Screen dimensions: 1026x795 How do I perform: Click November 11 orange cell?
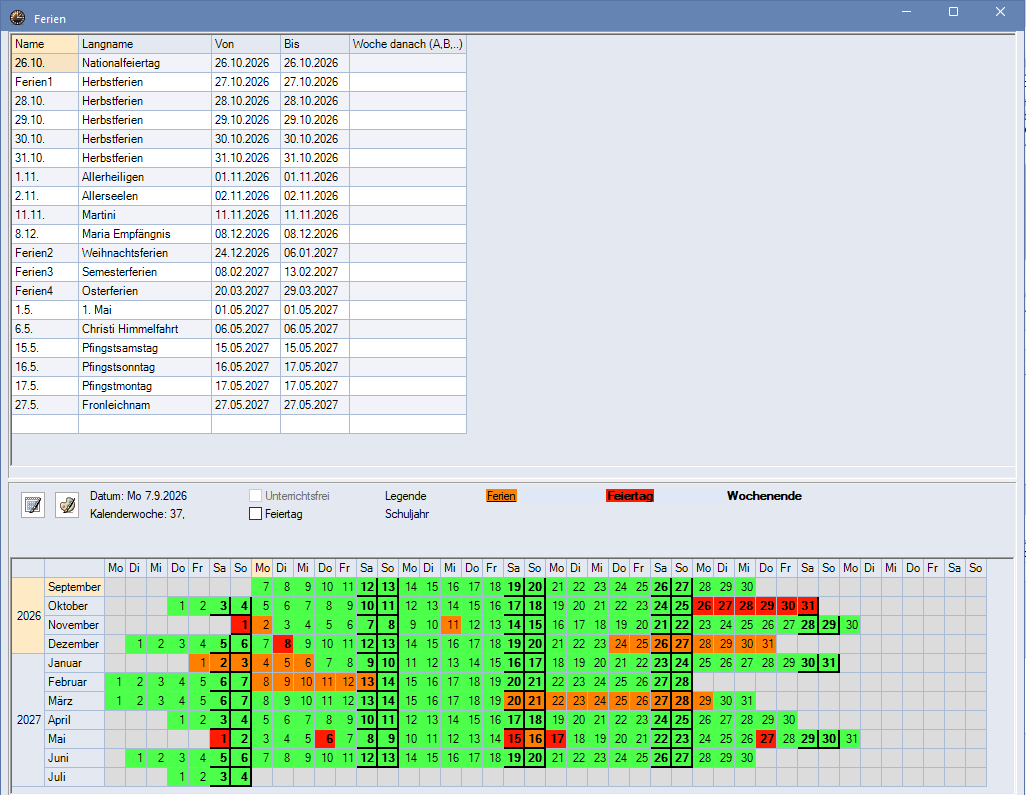451,625
